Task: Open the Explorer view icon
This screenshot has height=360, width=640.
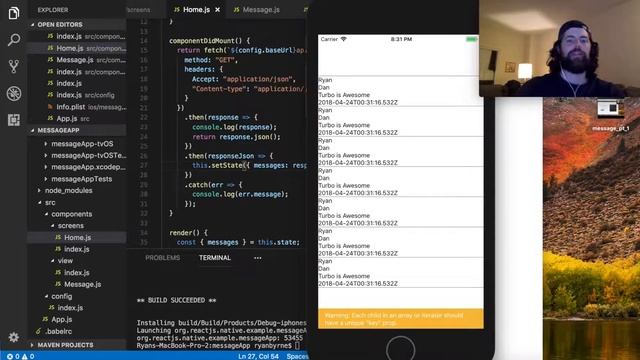Action: [13, 13]
